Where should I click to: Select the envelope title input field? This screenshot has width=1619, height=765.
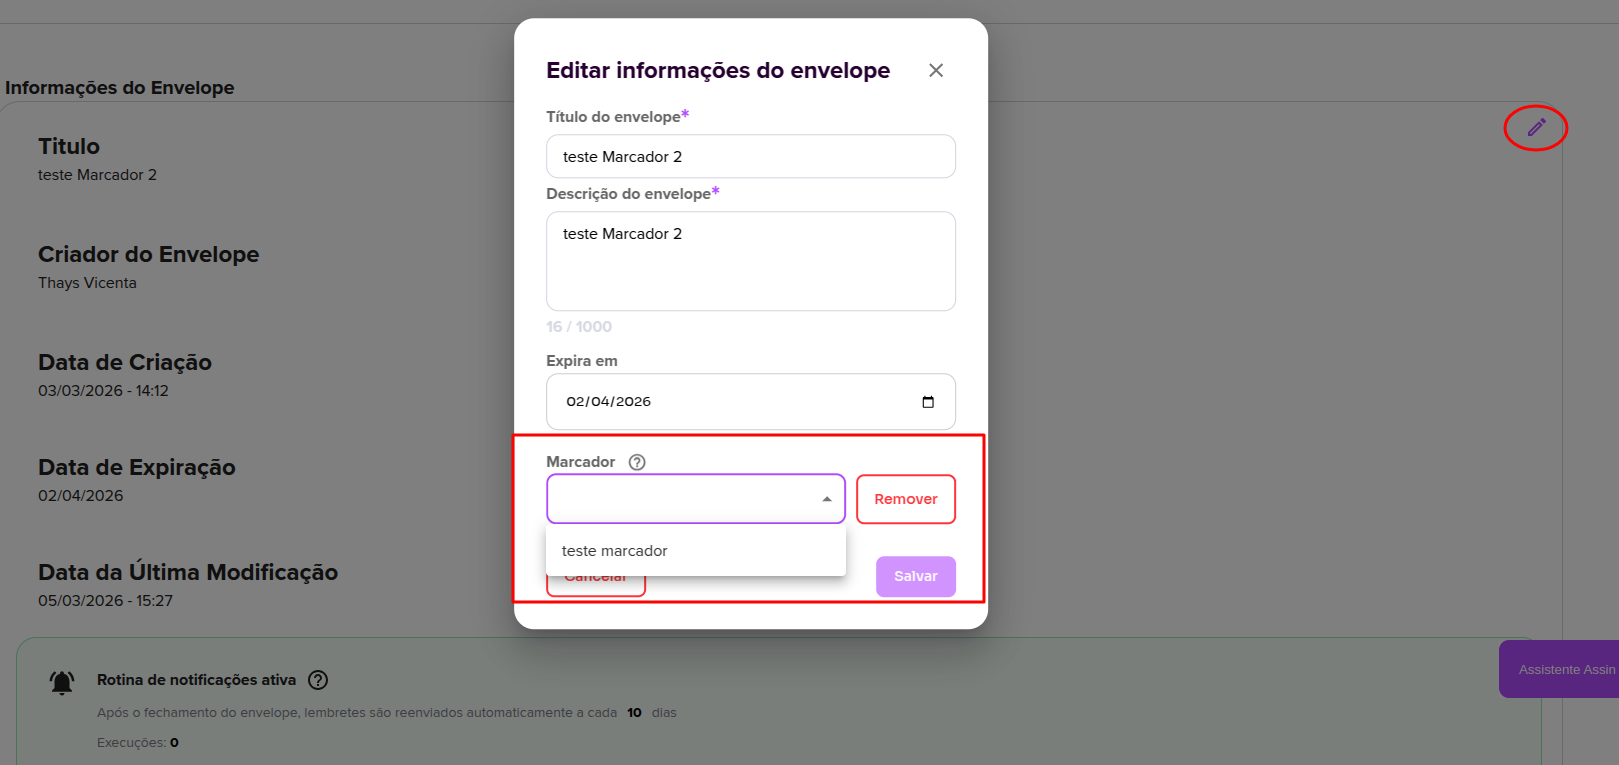coord(750,156)
